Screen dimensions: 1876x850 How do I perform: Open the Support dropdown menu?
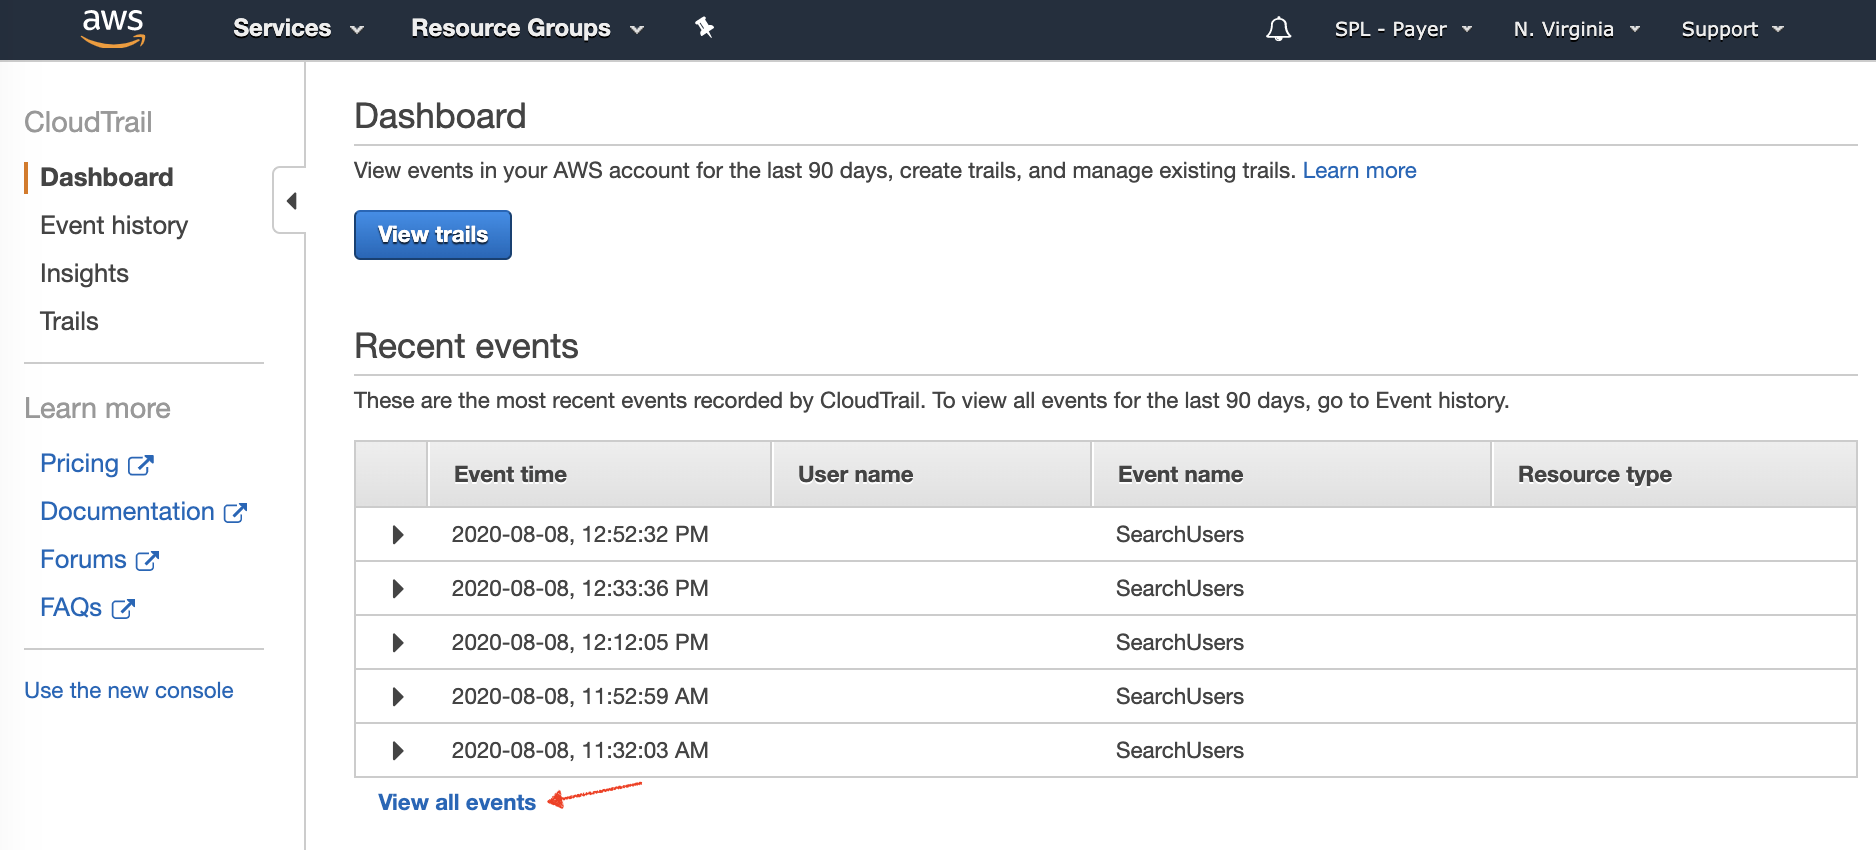coord(1732,29)
